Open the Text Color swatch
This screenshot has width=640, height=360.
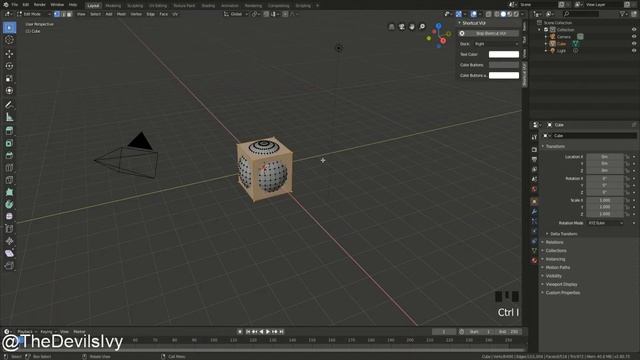point(504,54)
